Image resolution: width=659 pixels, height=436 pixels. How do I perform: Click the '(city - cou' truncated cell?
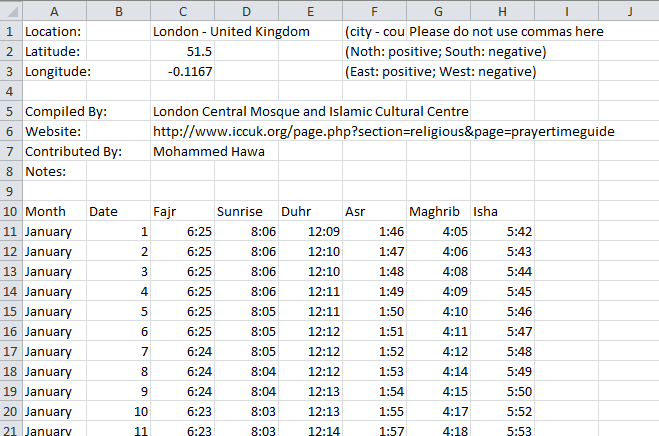tap(374, 32)
